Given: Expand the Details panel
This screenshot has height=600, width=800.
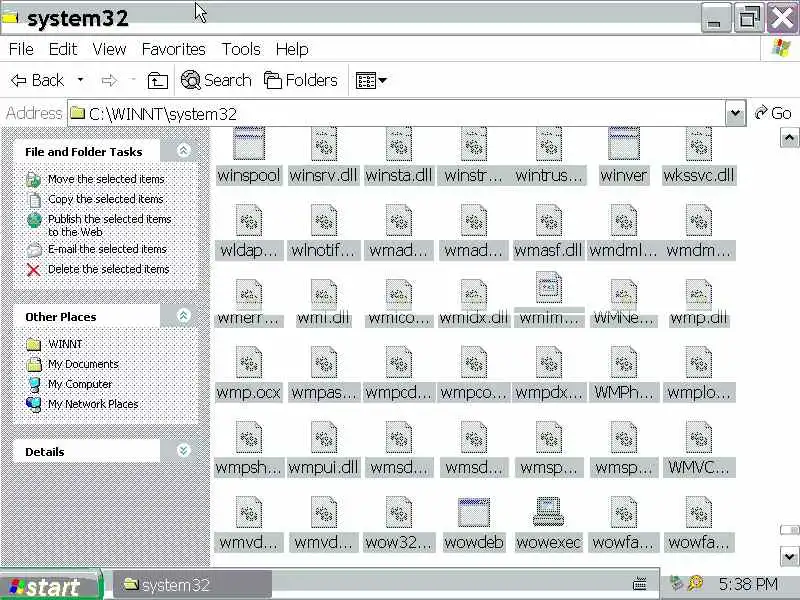Looking at the screenshot, I should pos(183,451).
